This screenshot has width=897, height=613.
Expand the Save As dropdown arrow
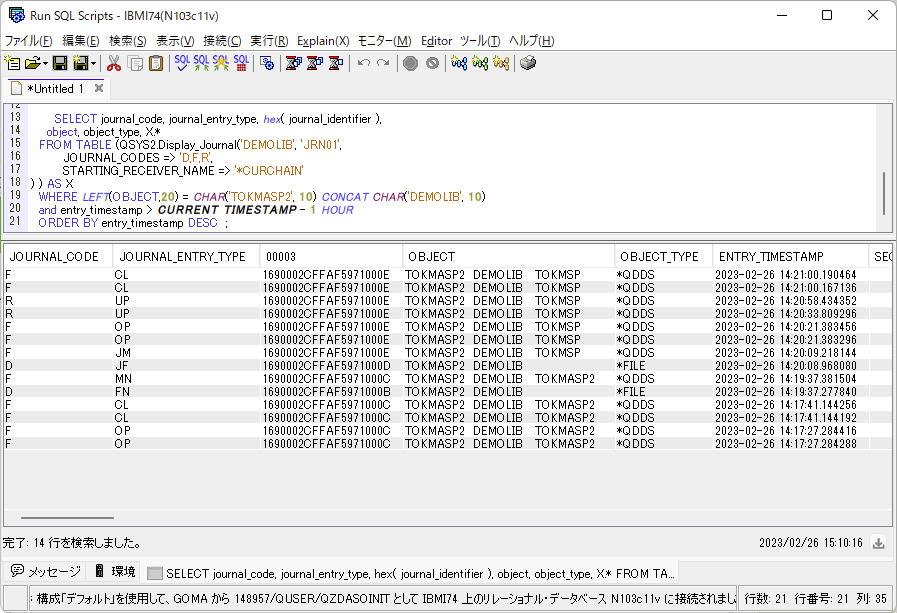[93, 63]
